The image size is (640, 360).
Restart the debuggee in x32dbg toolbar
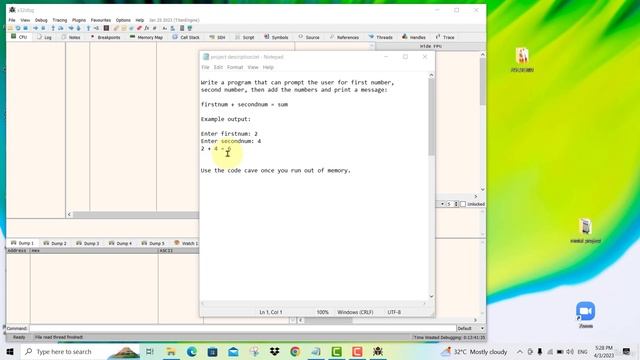pyautogui.click(x=18, y=28)
